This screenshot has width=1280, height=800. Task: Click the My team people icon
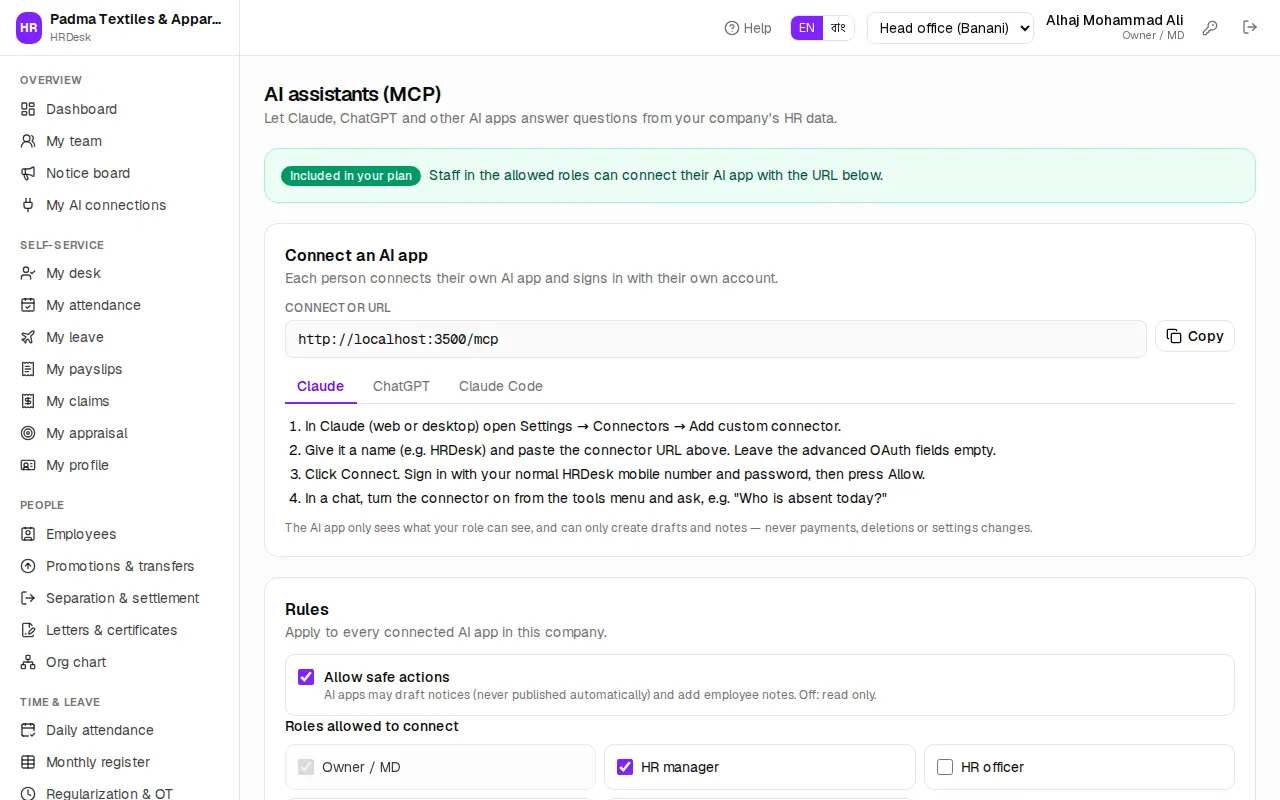click(28, 141)
